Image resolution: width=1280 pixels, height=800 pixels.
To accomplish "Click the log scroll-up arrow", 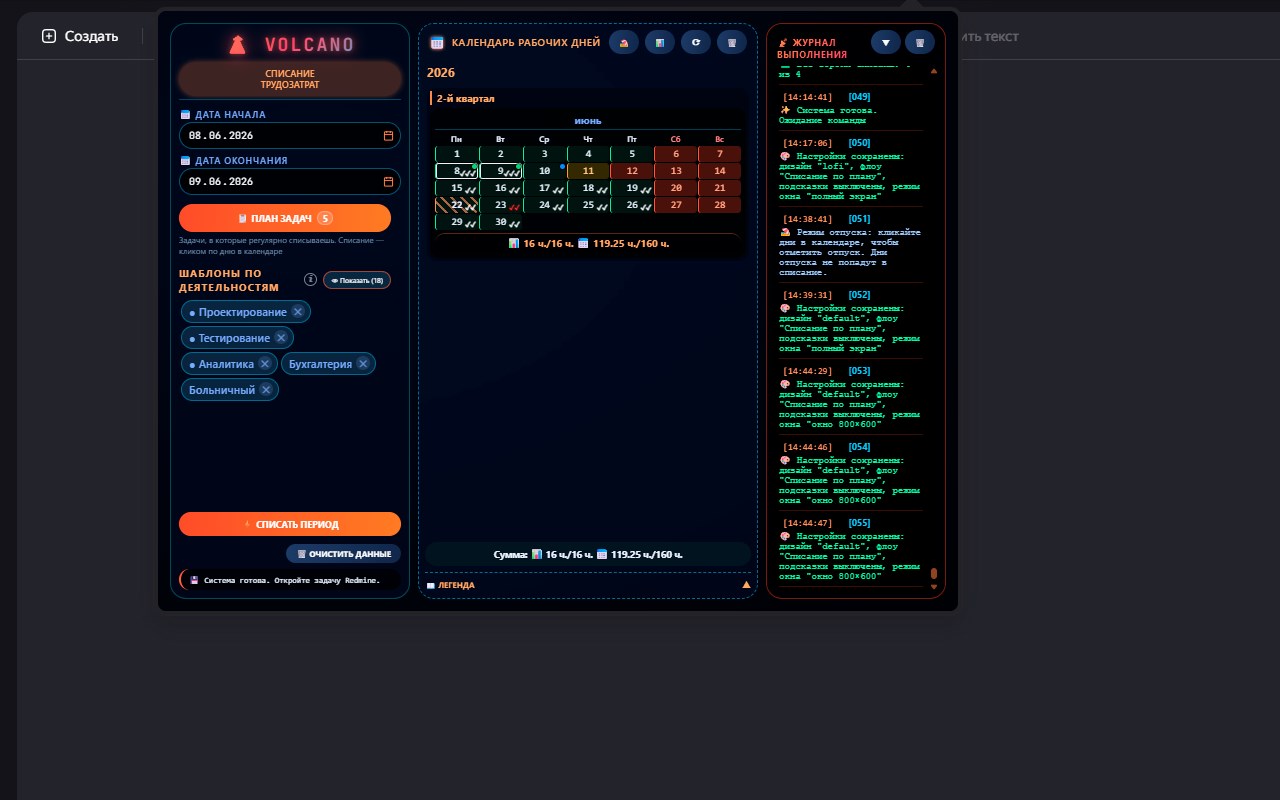I will (934, 71).
